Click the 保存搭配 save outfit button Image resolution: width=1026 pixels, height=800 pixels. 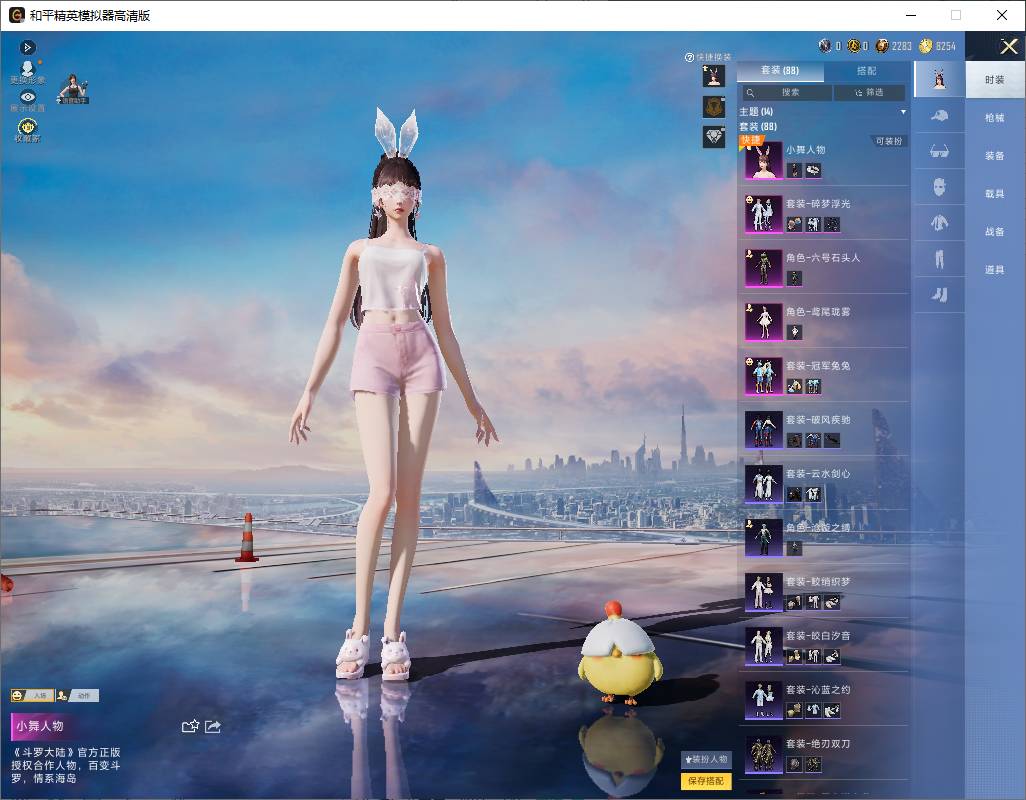click(x=706, y=780)
